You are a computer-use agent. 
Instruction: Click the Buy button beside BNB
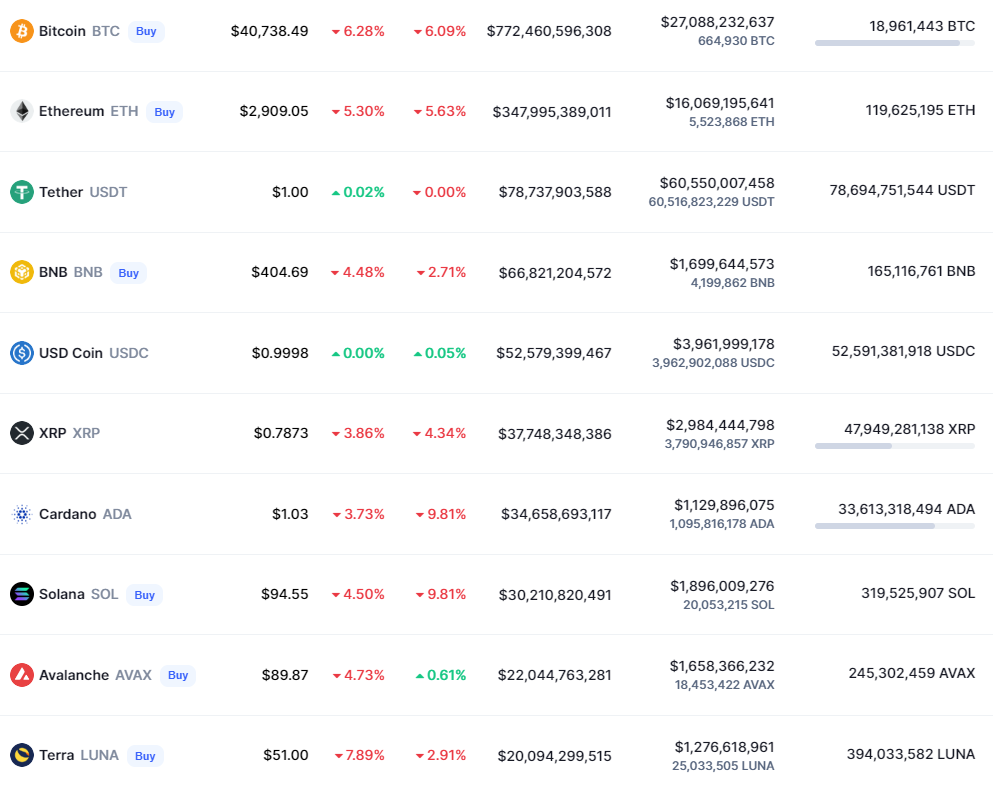tap(129, 273)
